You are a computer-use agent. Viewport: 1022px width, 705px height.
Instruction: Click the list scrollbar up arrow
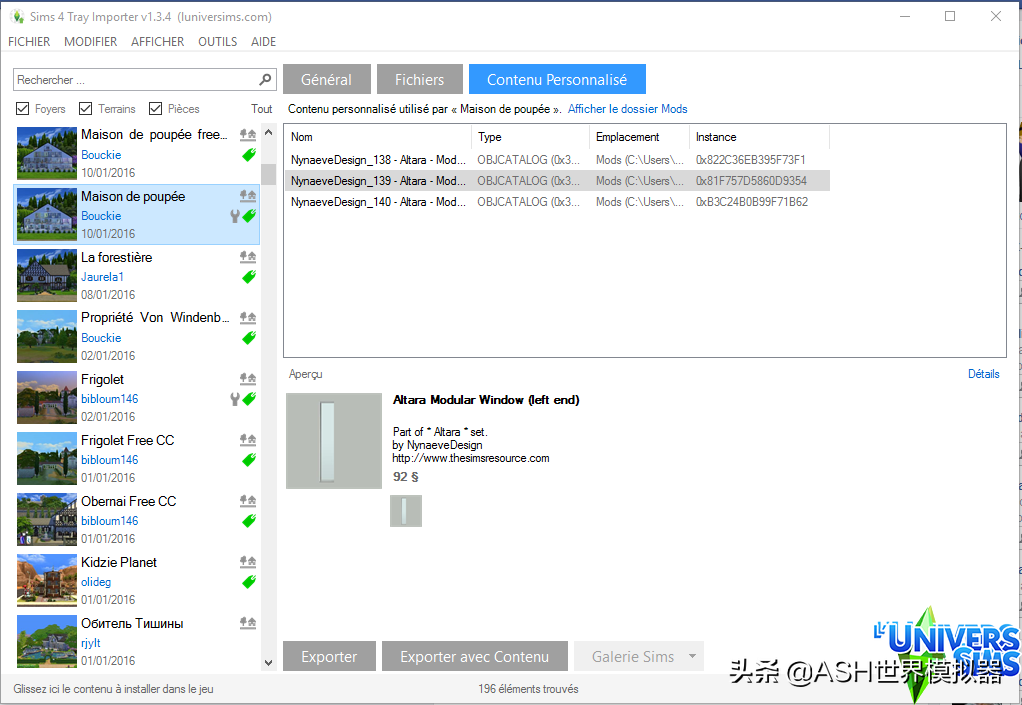coord(269,133)
